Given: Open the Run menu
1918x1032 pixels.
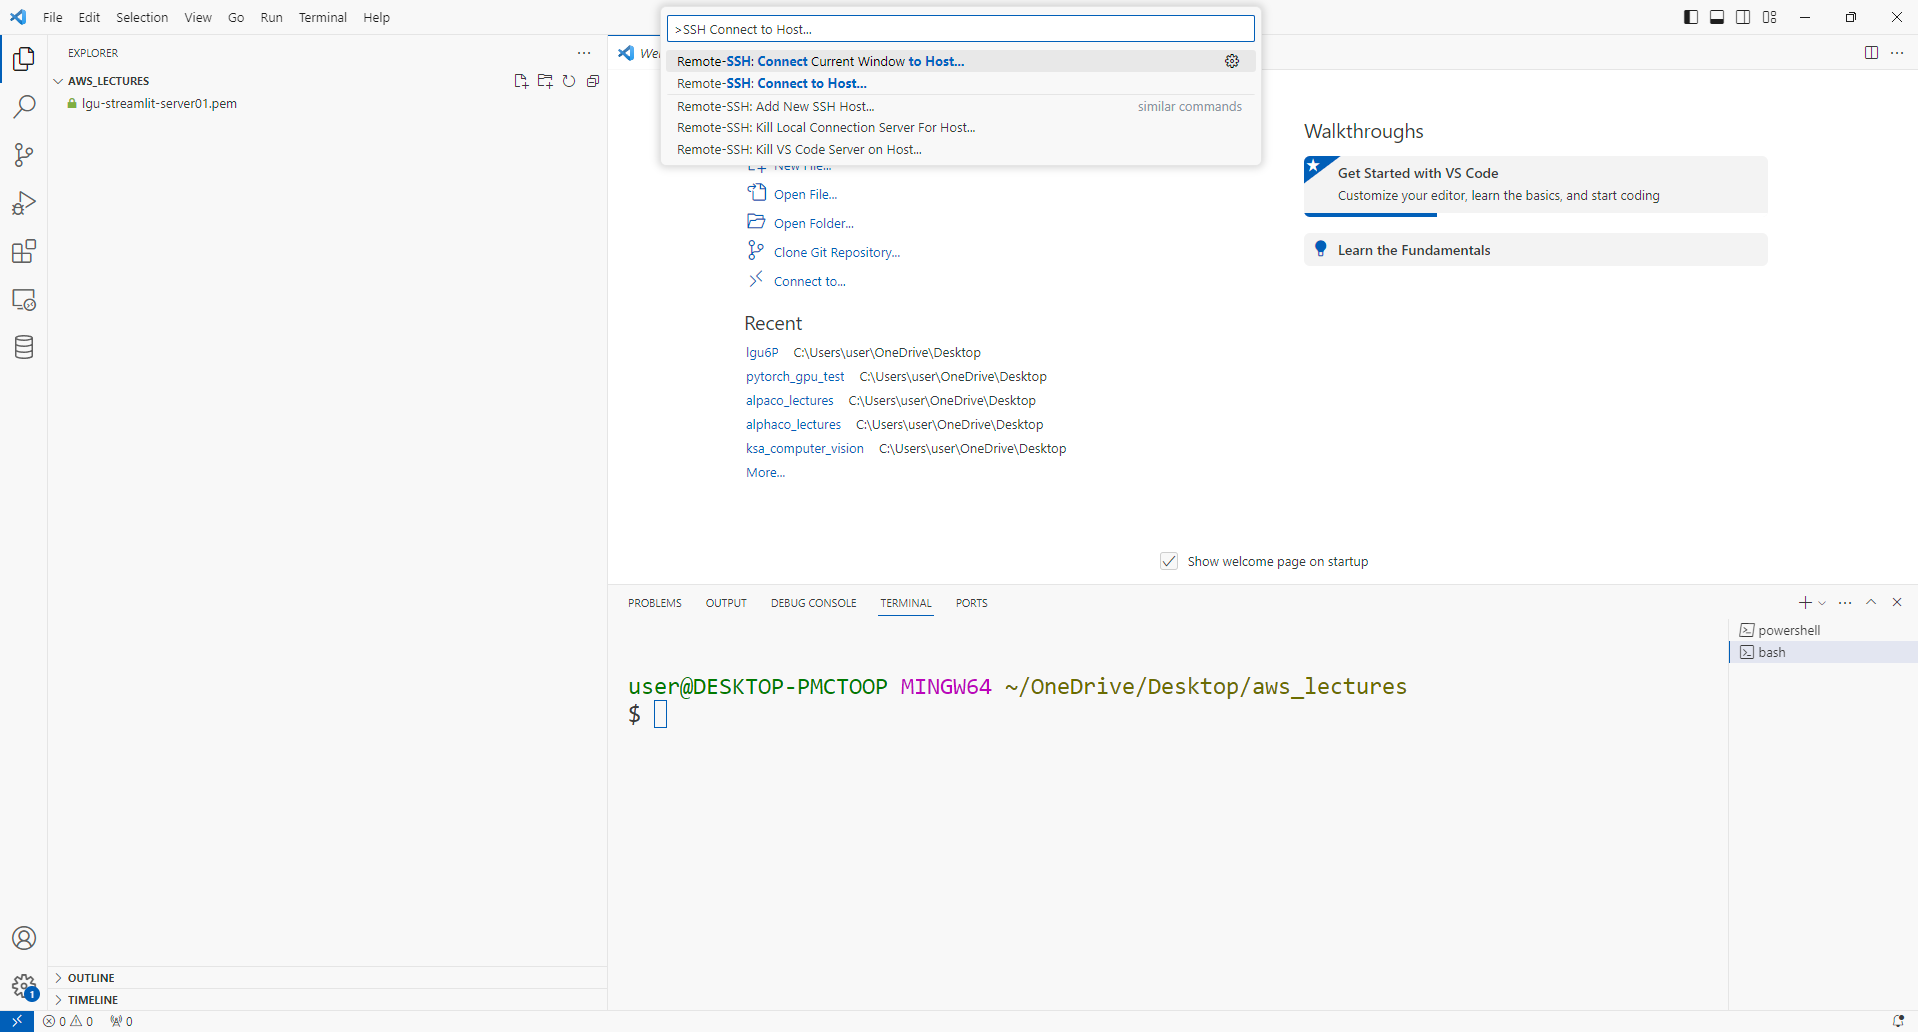Looking at the screenshot, I should point(271,17).
